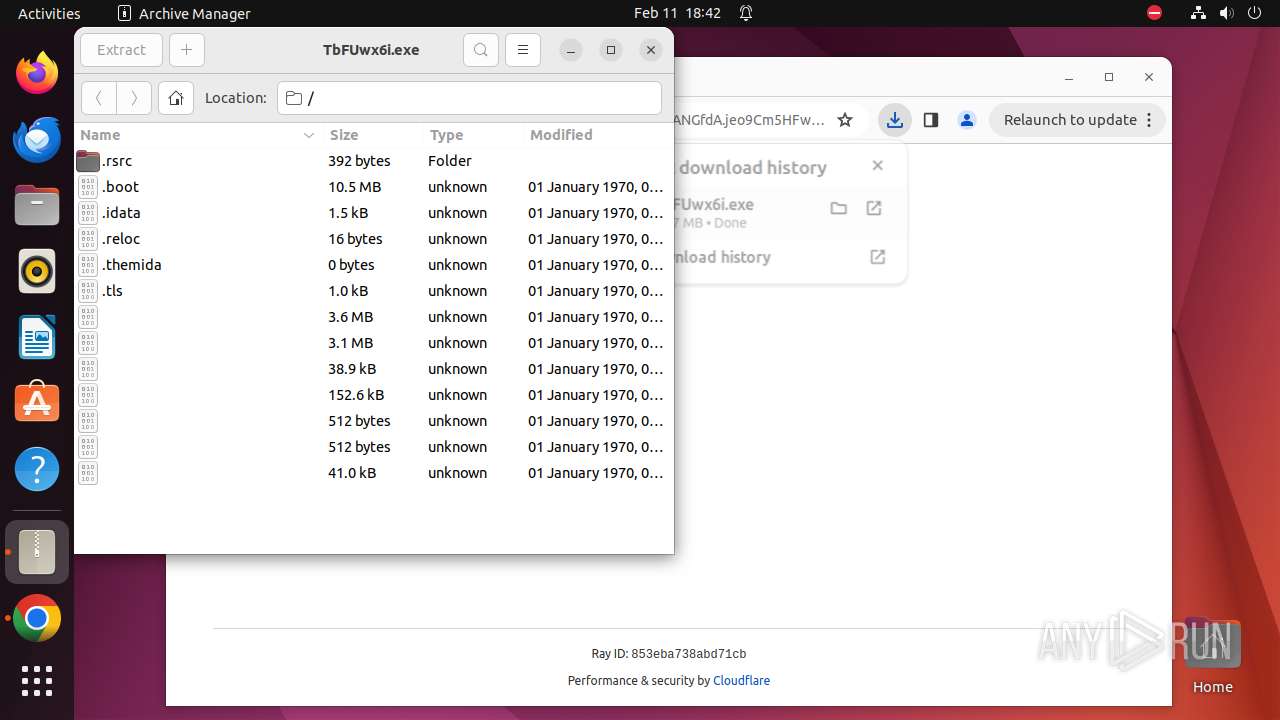
Task: Close the Chrome download history popup
Action: (x=878, y=166)
